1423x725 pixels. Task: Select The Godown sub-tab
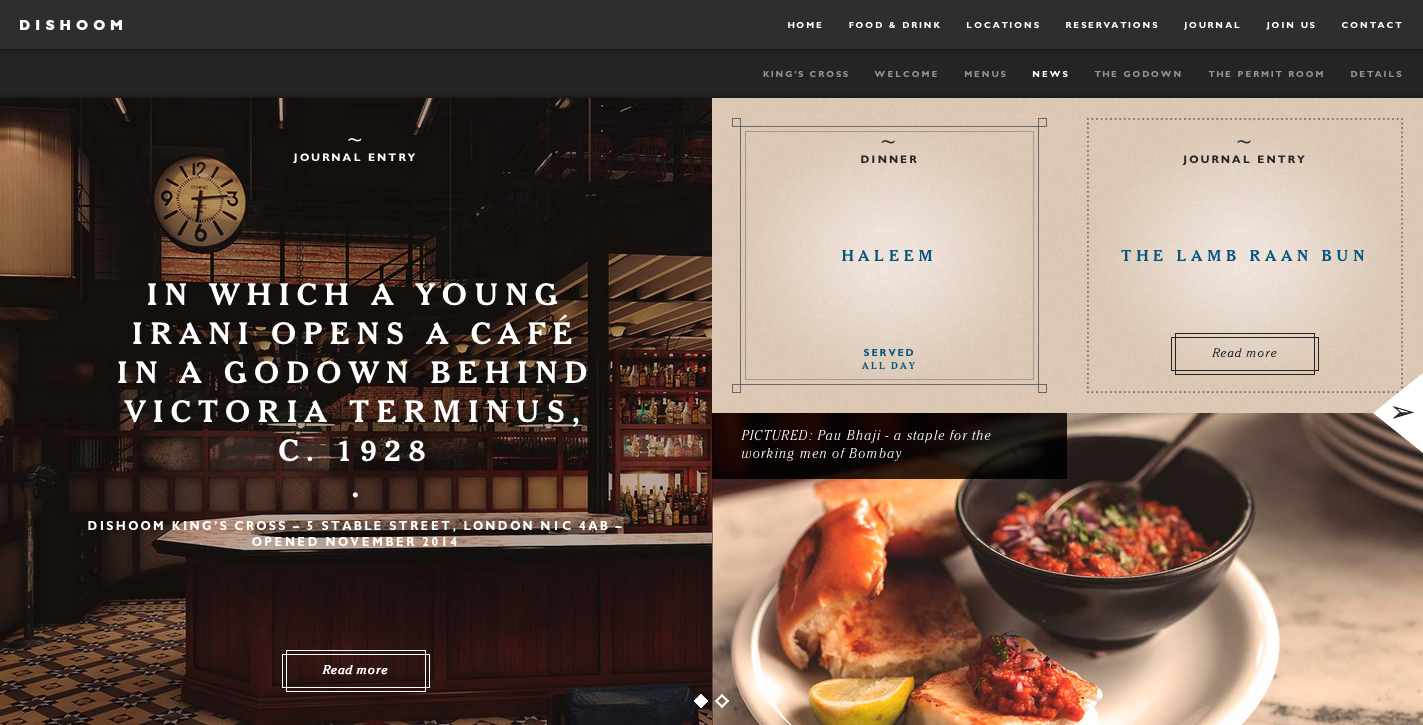tap(1138, 74)
